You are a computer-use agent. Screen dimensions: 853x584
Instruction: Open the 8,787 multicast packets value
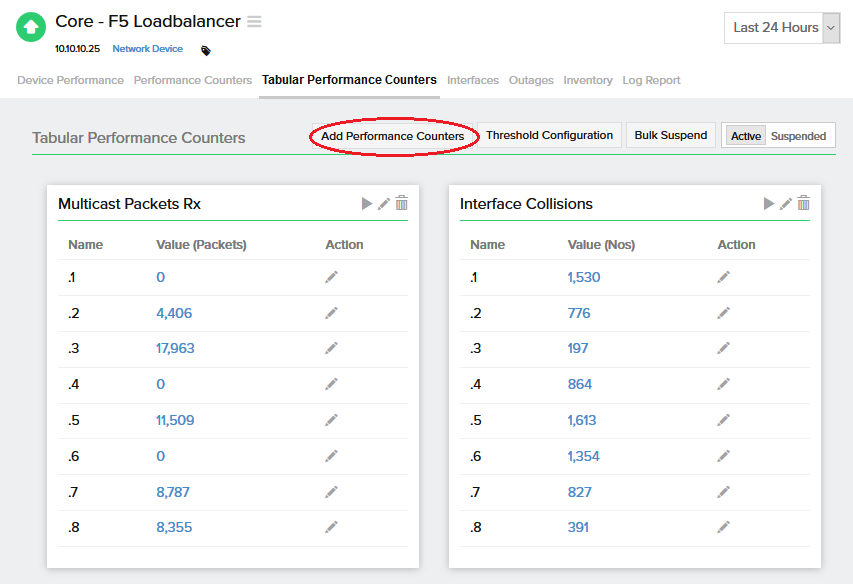pos(173,492)
